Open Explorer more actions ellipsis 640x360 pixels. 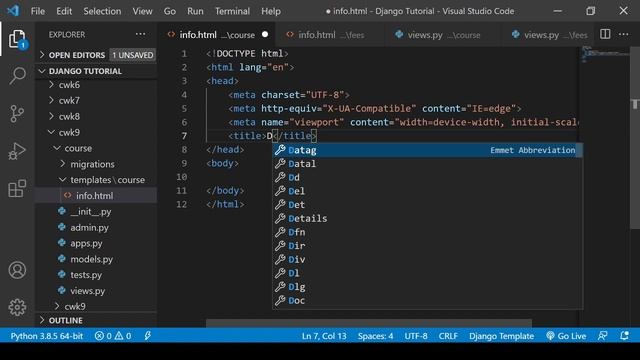tap(140, 34)
